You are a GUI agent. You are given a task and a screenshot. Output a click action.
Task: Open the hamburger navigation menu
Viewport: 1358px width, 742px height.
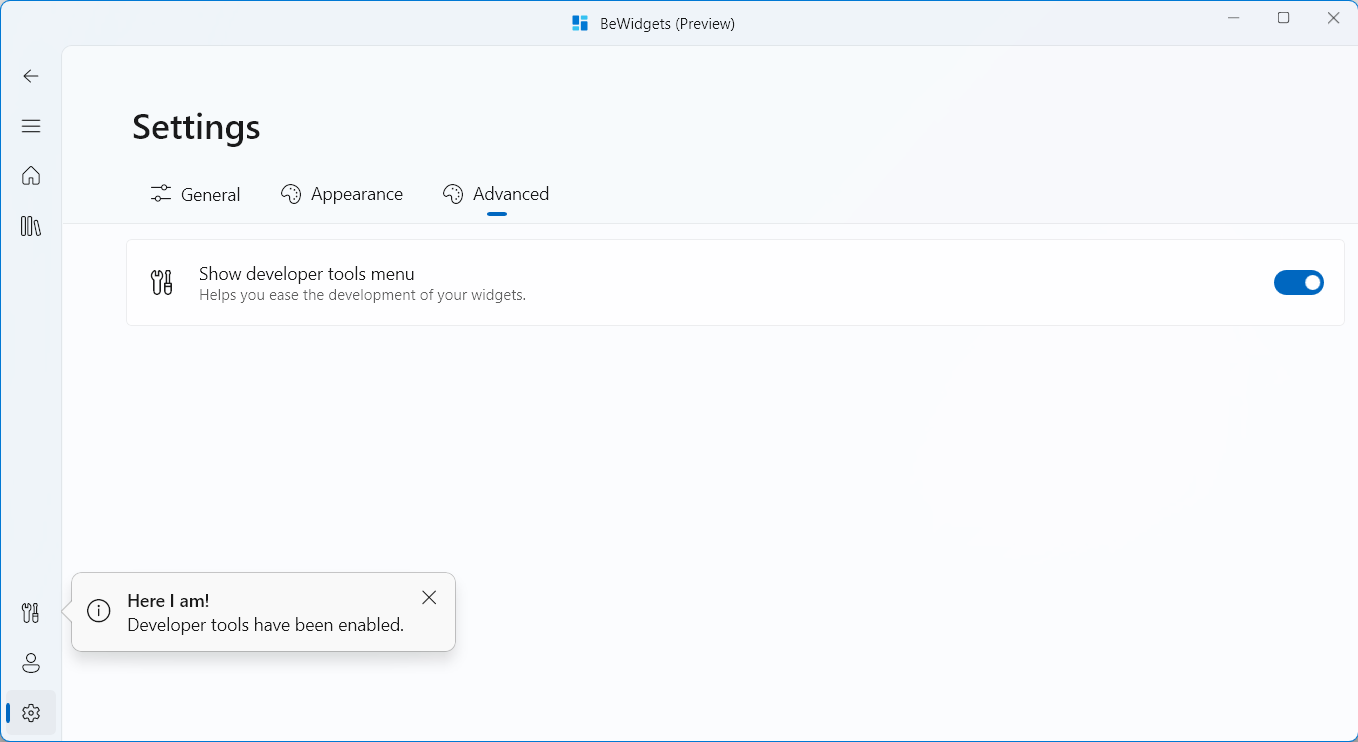[31, 126]
